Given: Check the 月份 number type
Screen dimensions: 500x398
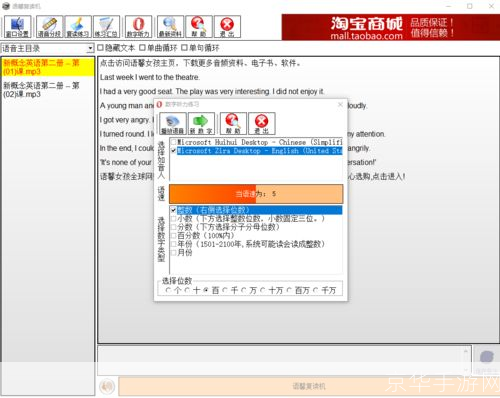Looking at the screenshot, I should (x=173, y=253).
